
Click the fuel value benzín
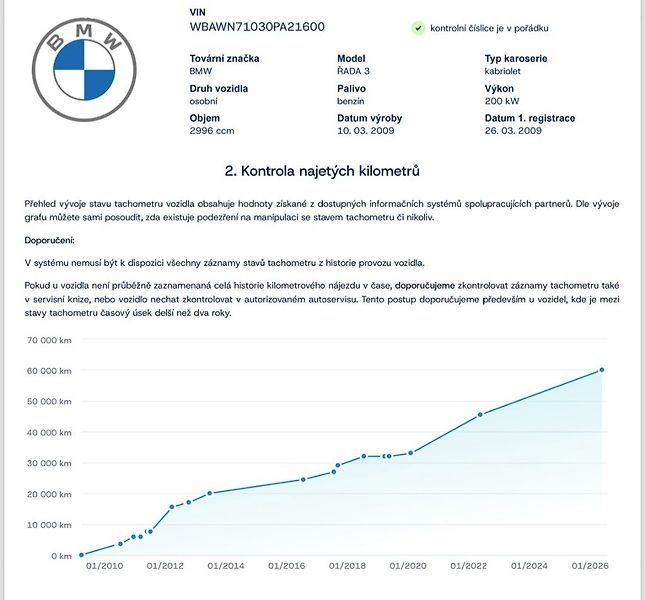click(x=350, y=101)
